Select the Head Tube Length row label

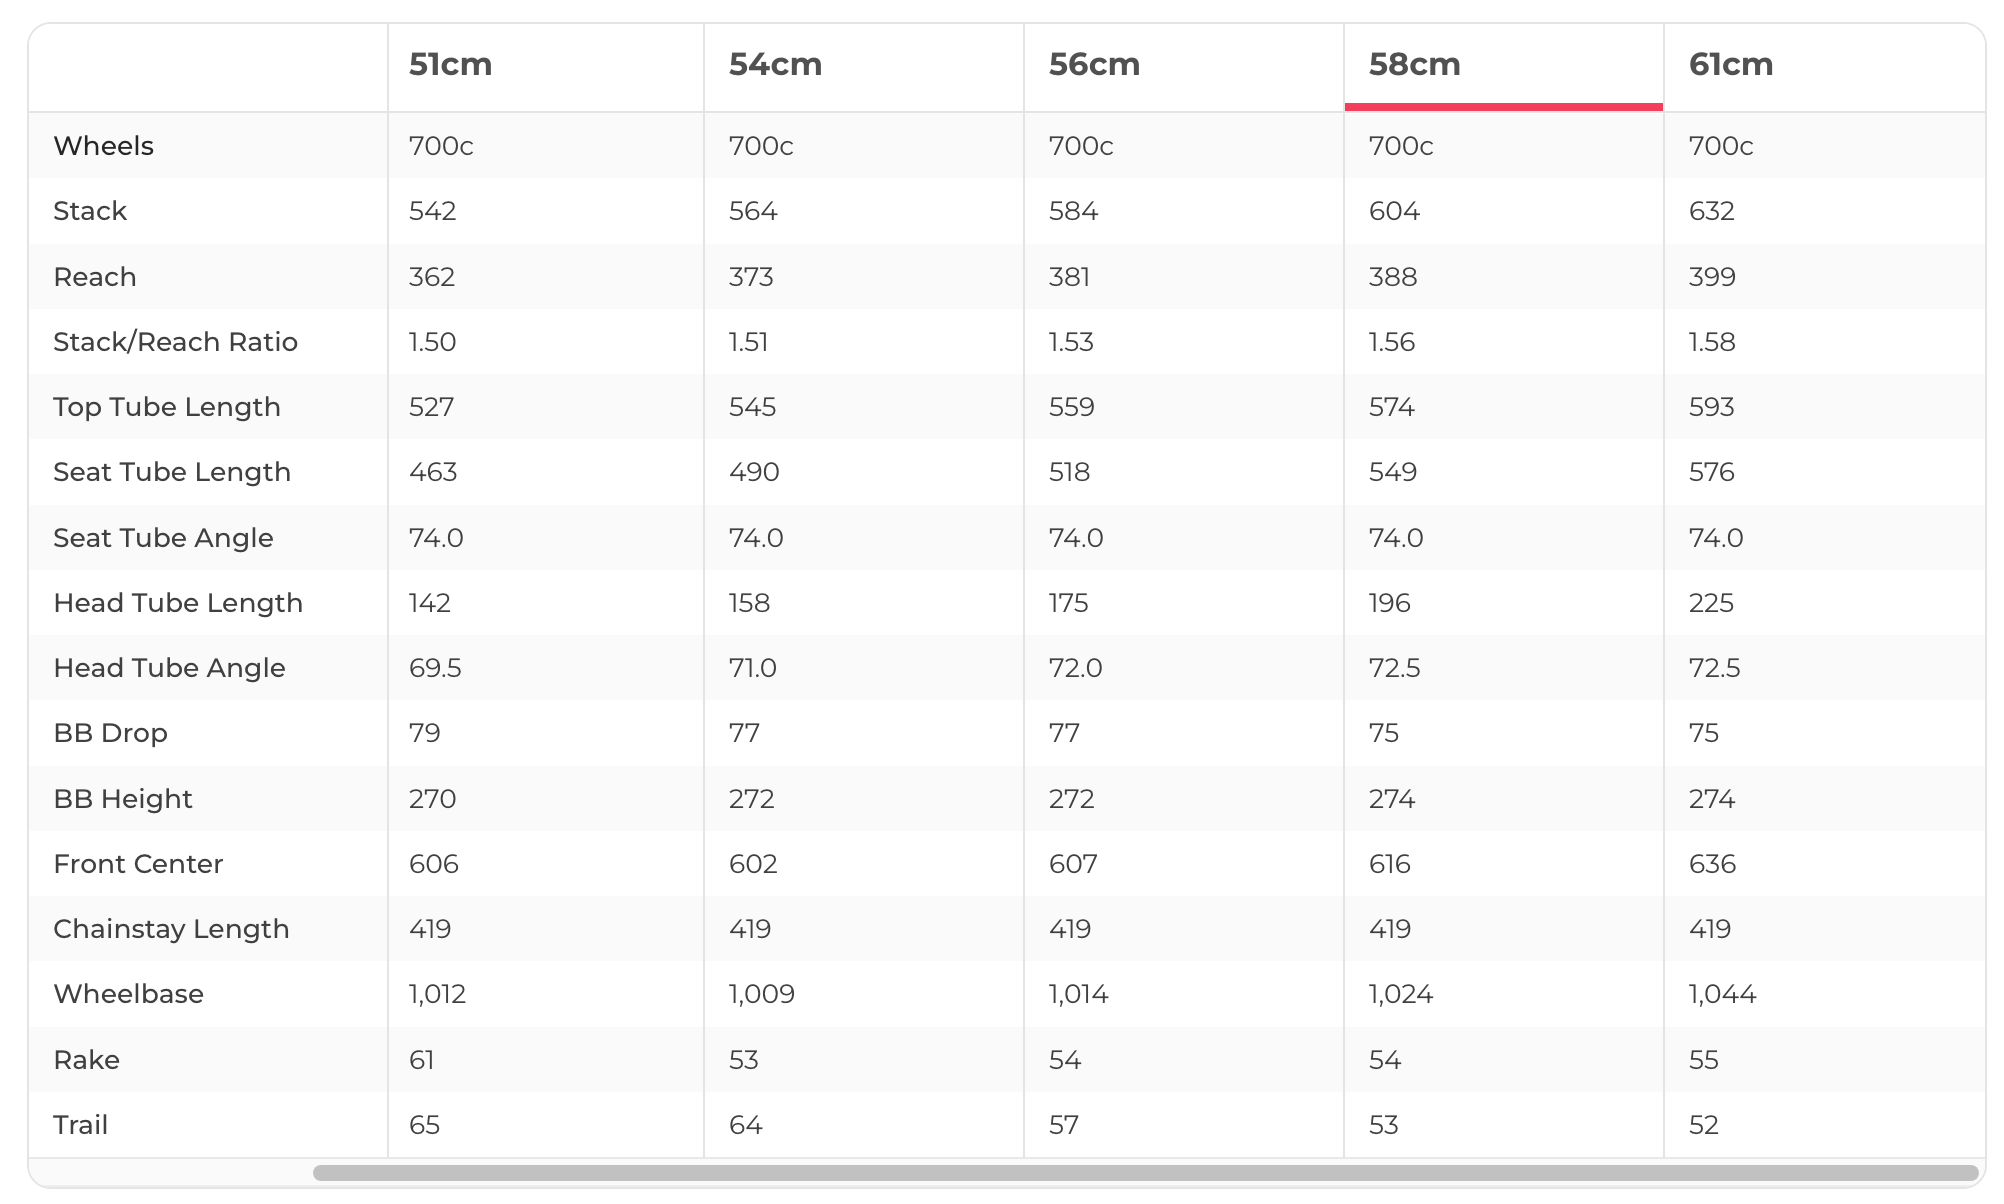pyautogui.click(x=178, y=603)
